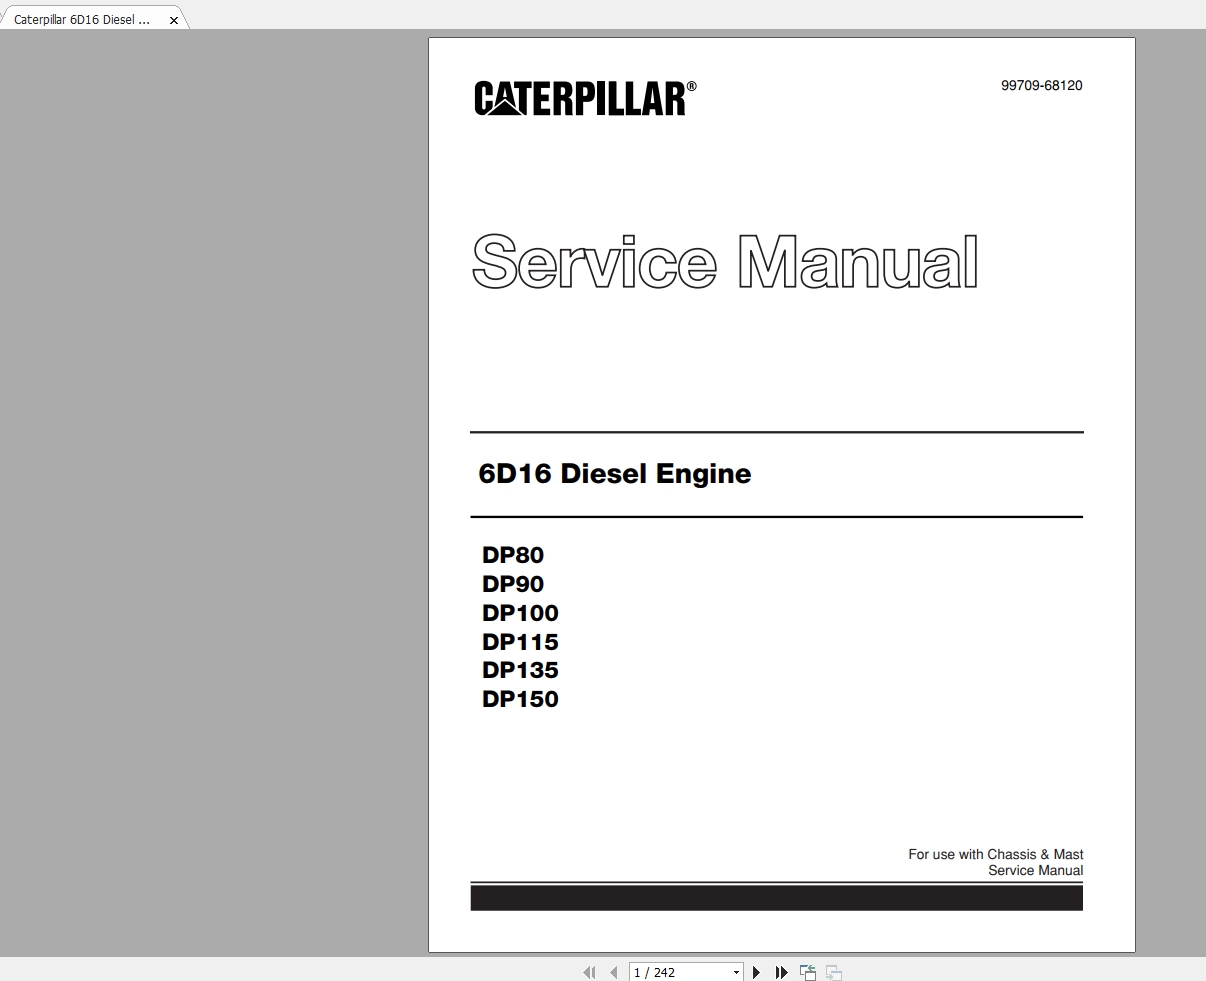Go to the first page of the manual
1206x981 pixels.
point(588,971)
